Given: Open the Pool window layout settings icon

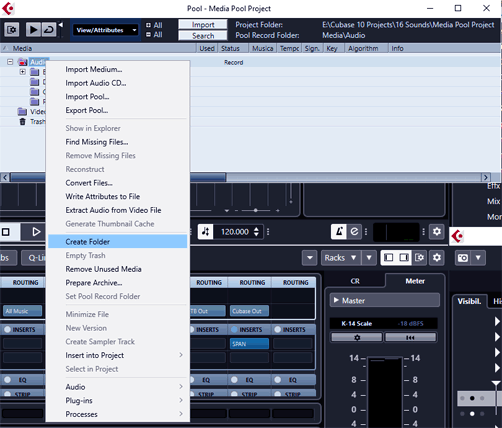Looking at the screenshot, I should (12, 30).
